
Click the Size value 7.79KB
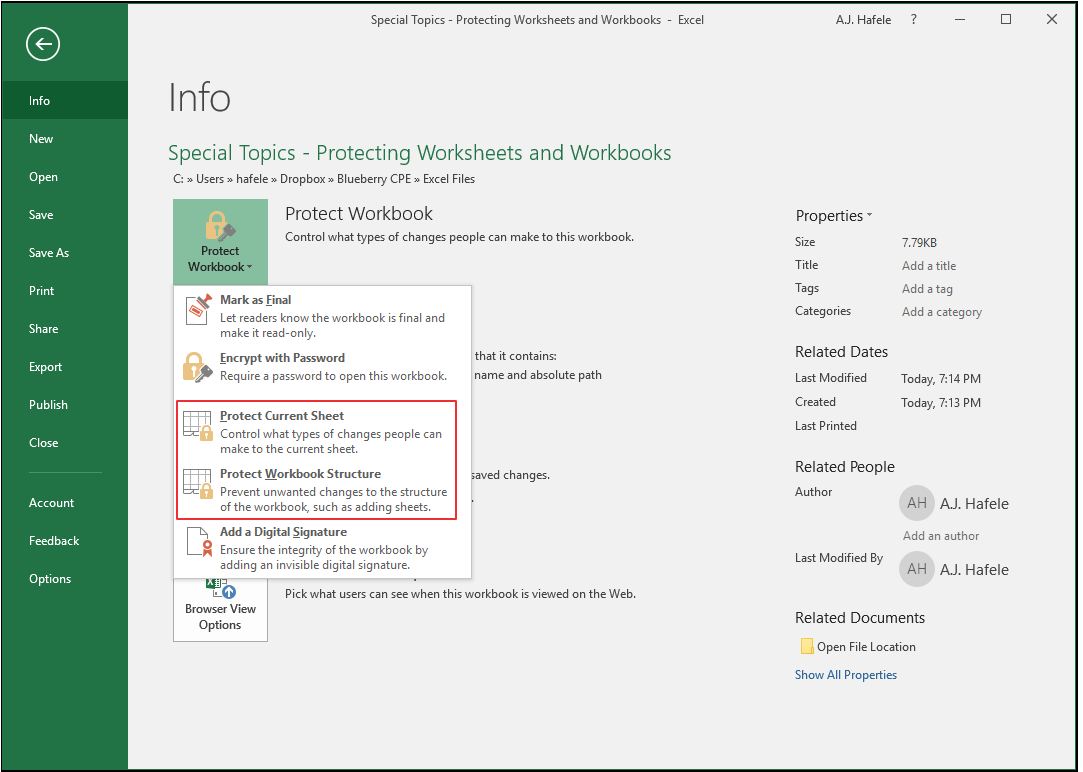point(919,242)
